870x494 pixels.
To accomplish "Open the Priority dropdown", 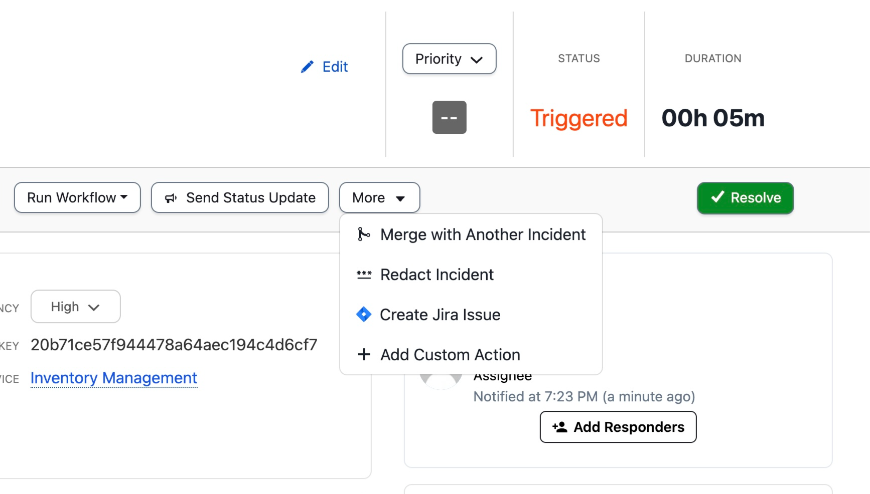I will pyautogui.click(x=449, y=59).
